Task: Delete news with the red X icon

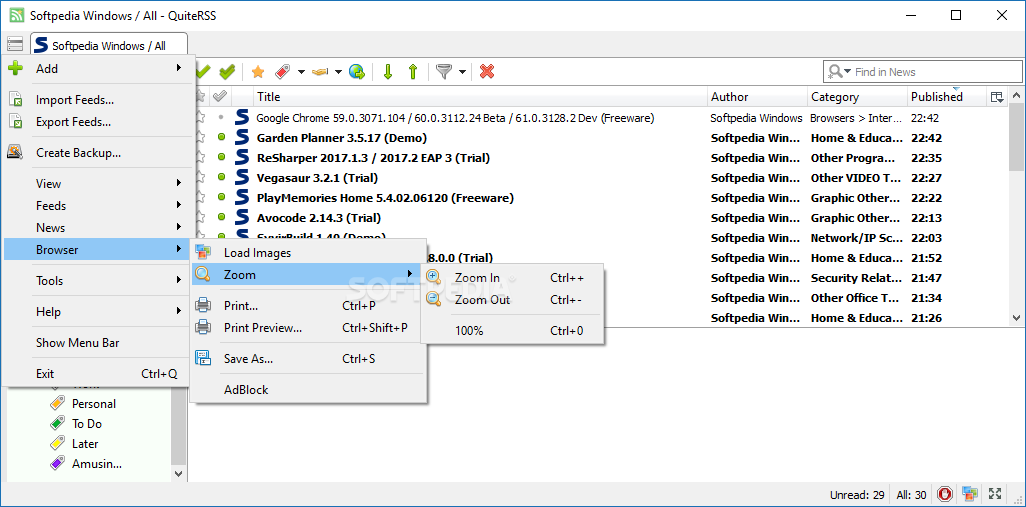Action: tap(487, 71)
